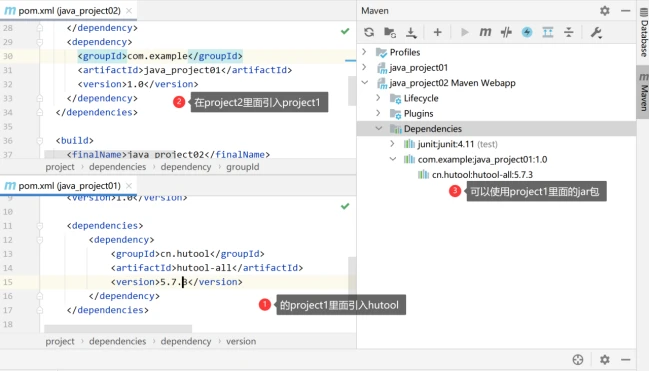Click 'dependency' breadcrumb in top editor
Screen dimensions: 650x372
pos(186,167)
